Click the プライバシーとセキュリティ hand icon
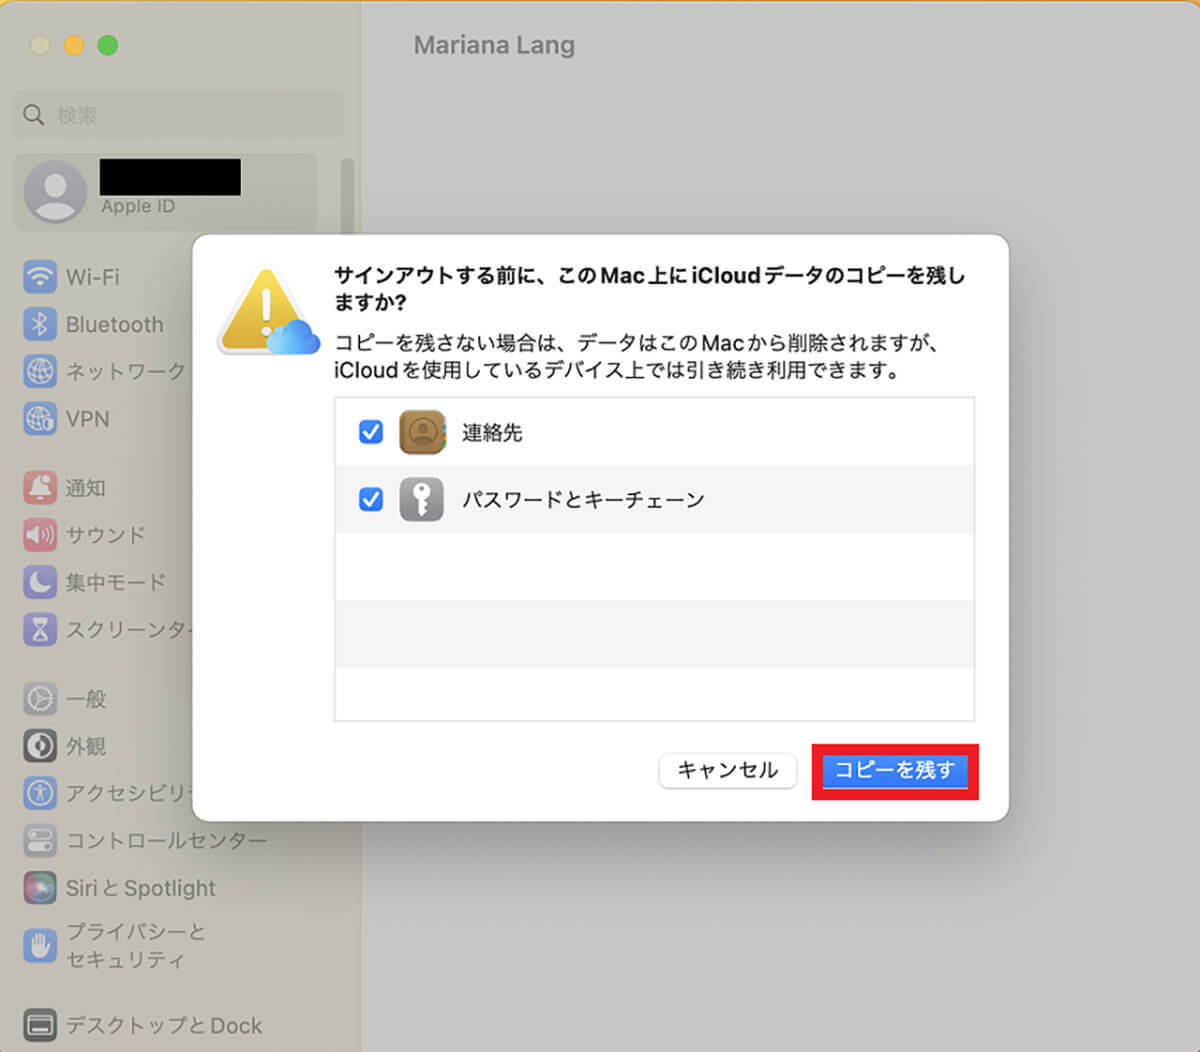1200x1052 pixels. pyautogui.click(x=40, y=945)
